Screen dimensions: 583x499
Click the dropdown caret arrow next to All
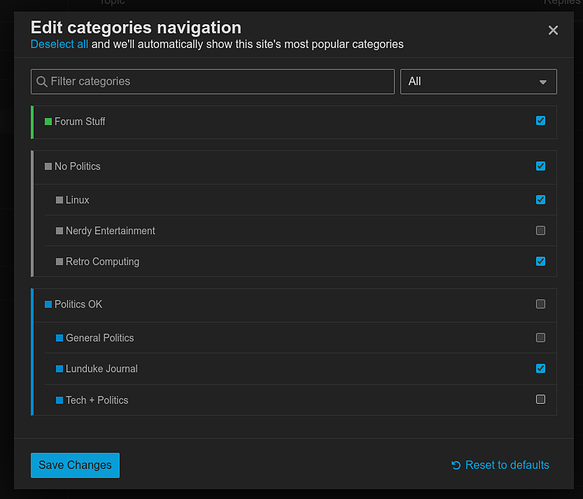click(x=543, y=82)
